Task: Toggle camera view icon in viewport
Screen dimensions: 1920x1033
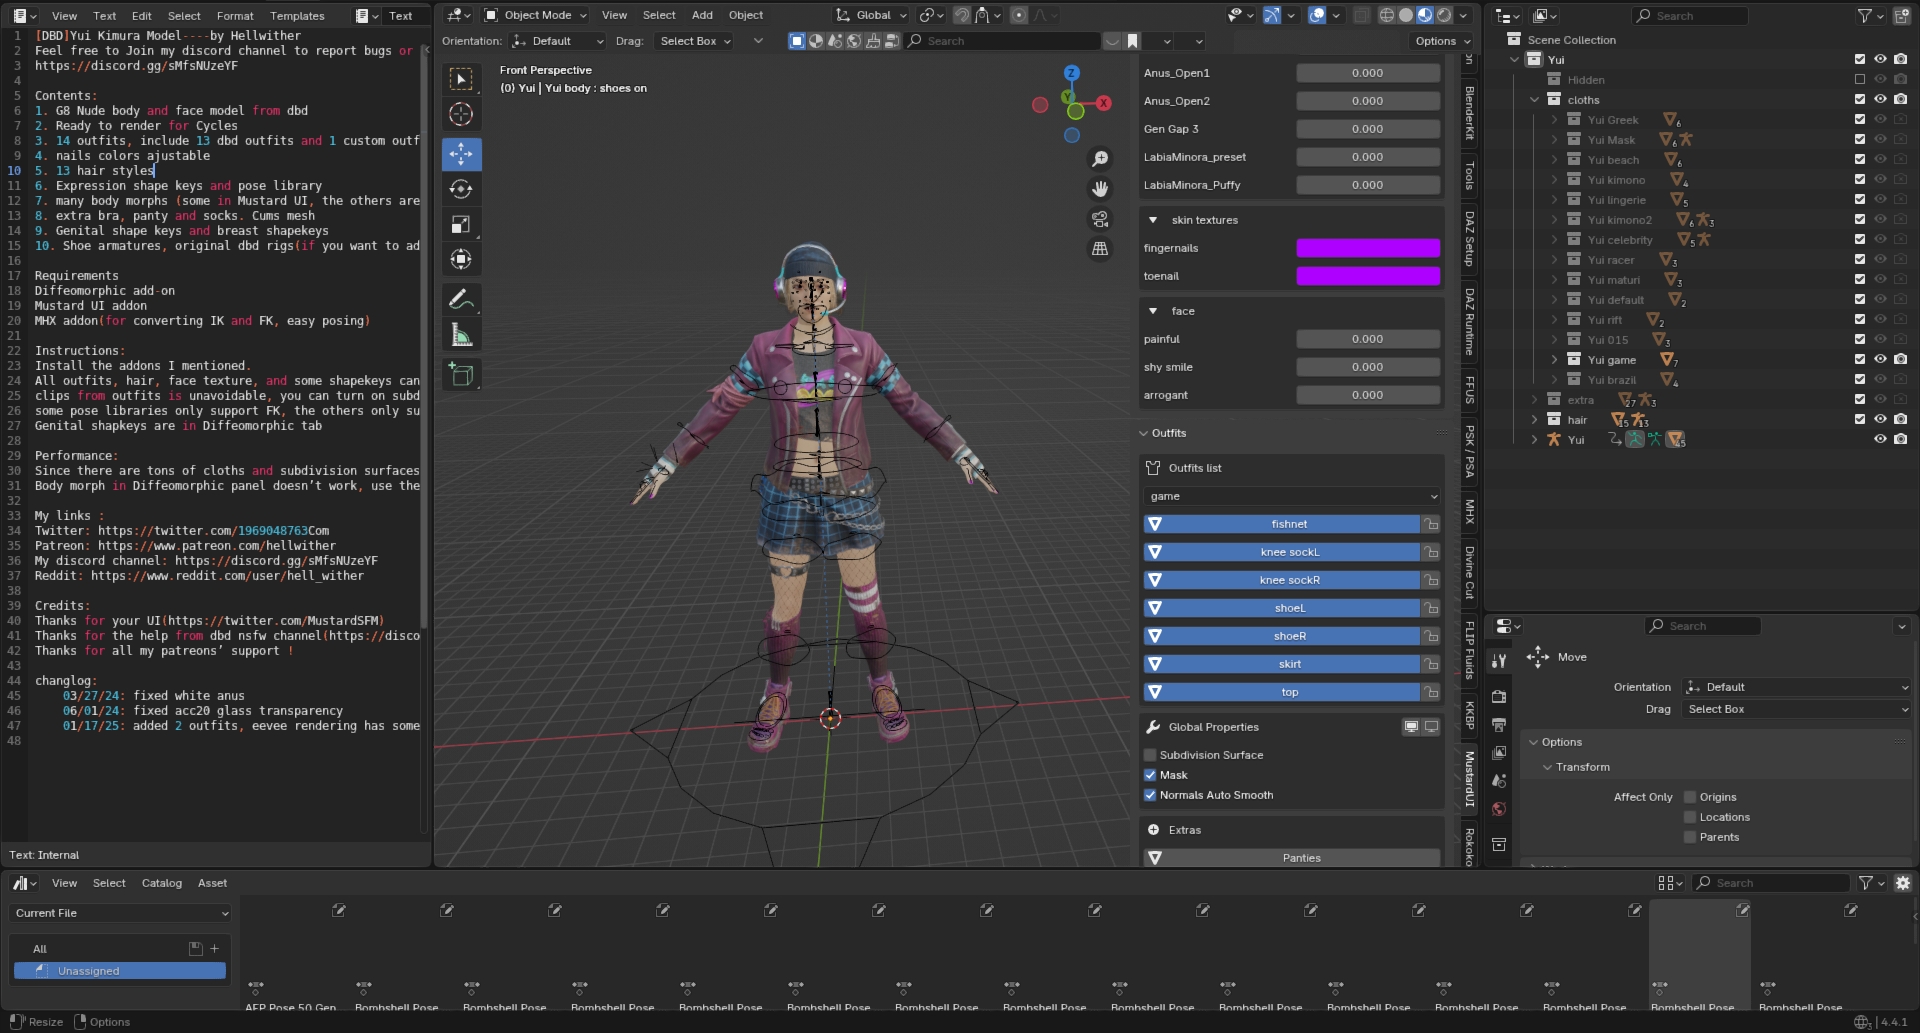Action: click(x=1100, y=219)
